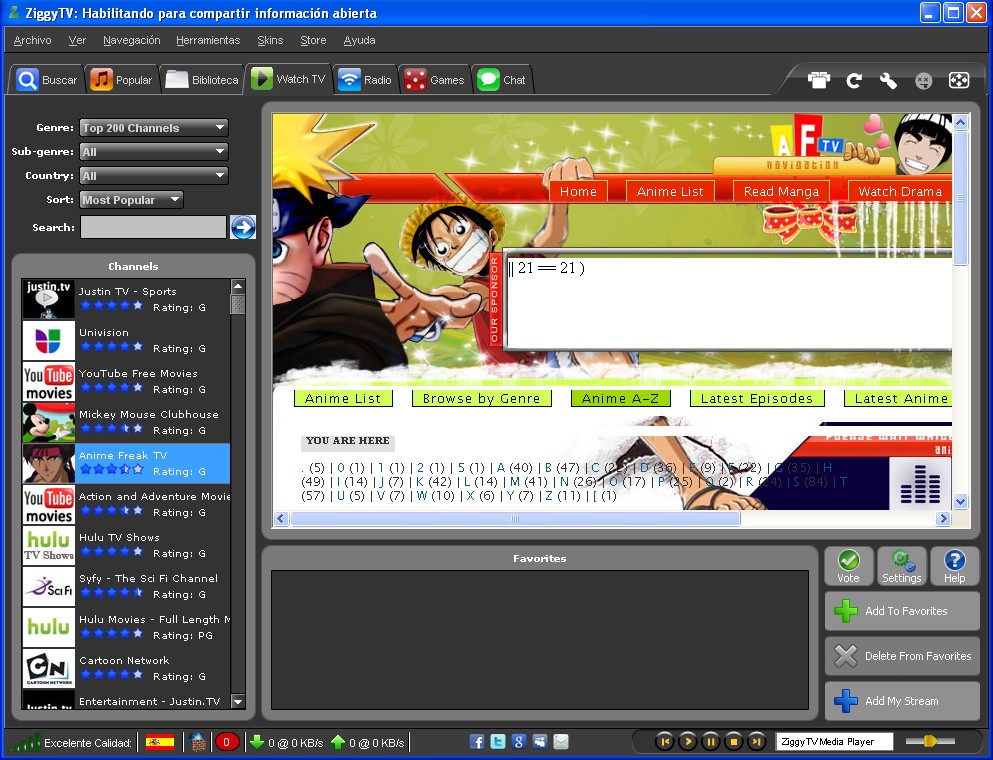Switch to the Popular tab

122,80
